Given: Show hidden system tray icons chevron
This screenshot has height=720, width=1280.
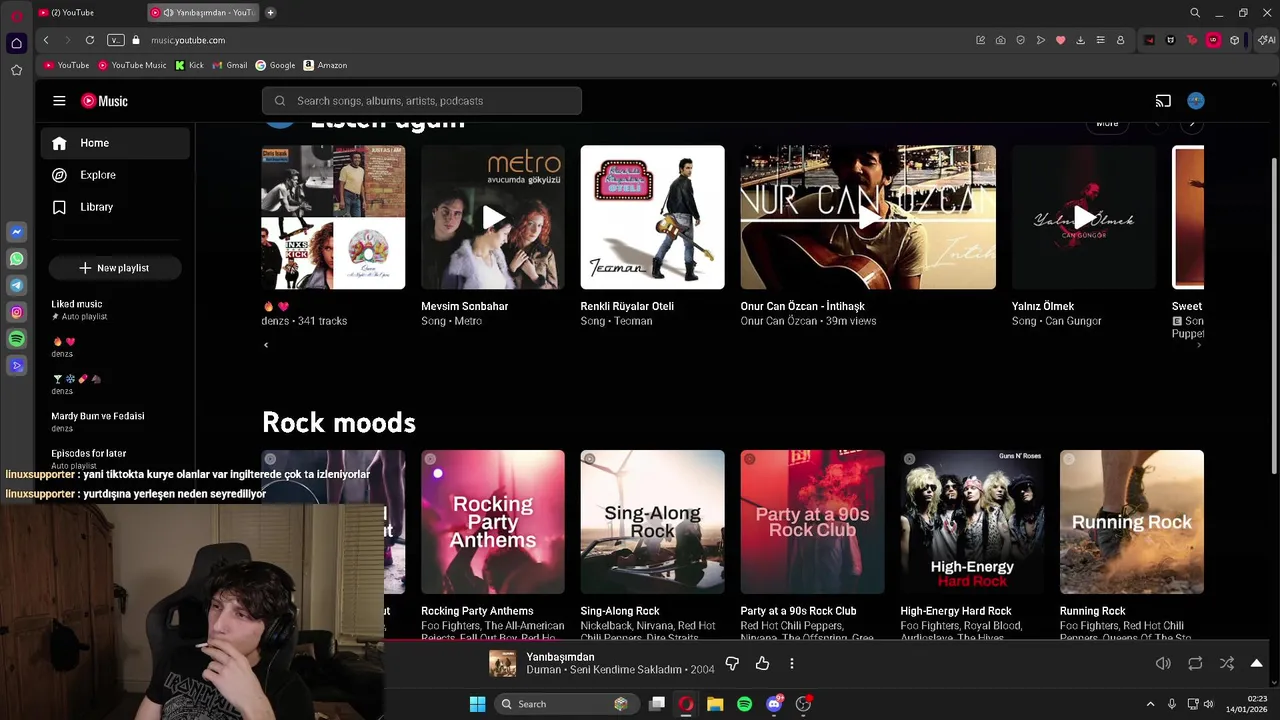Looking at the screenshot, I should 1150,704.
